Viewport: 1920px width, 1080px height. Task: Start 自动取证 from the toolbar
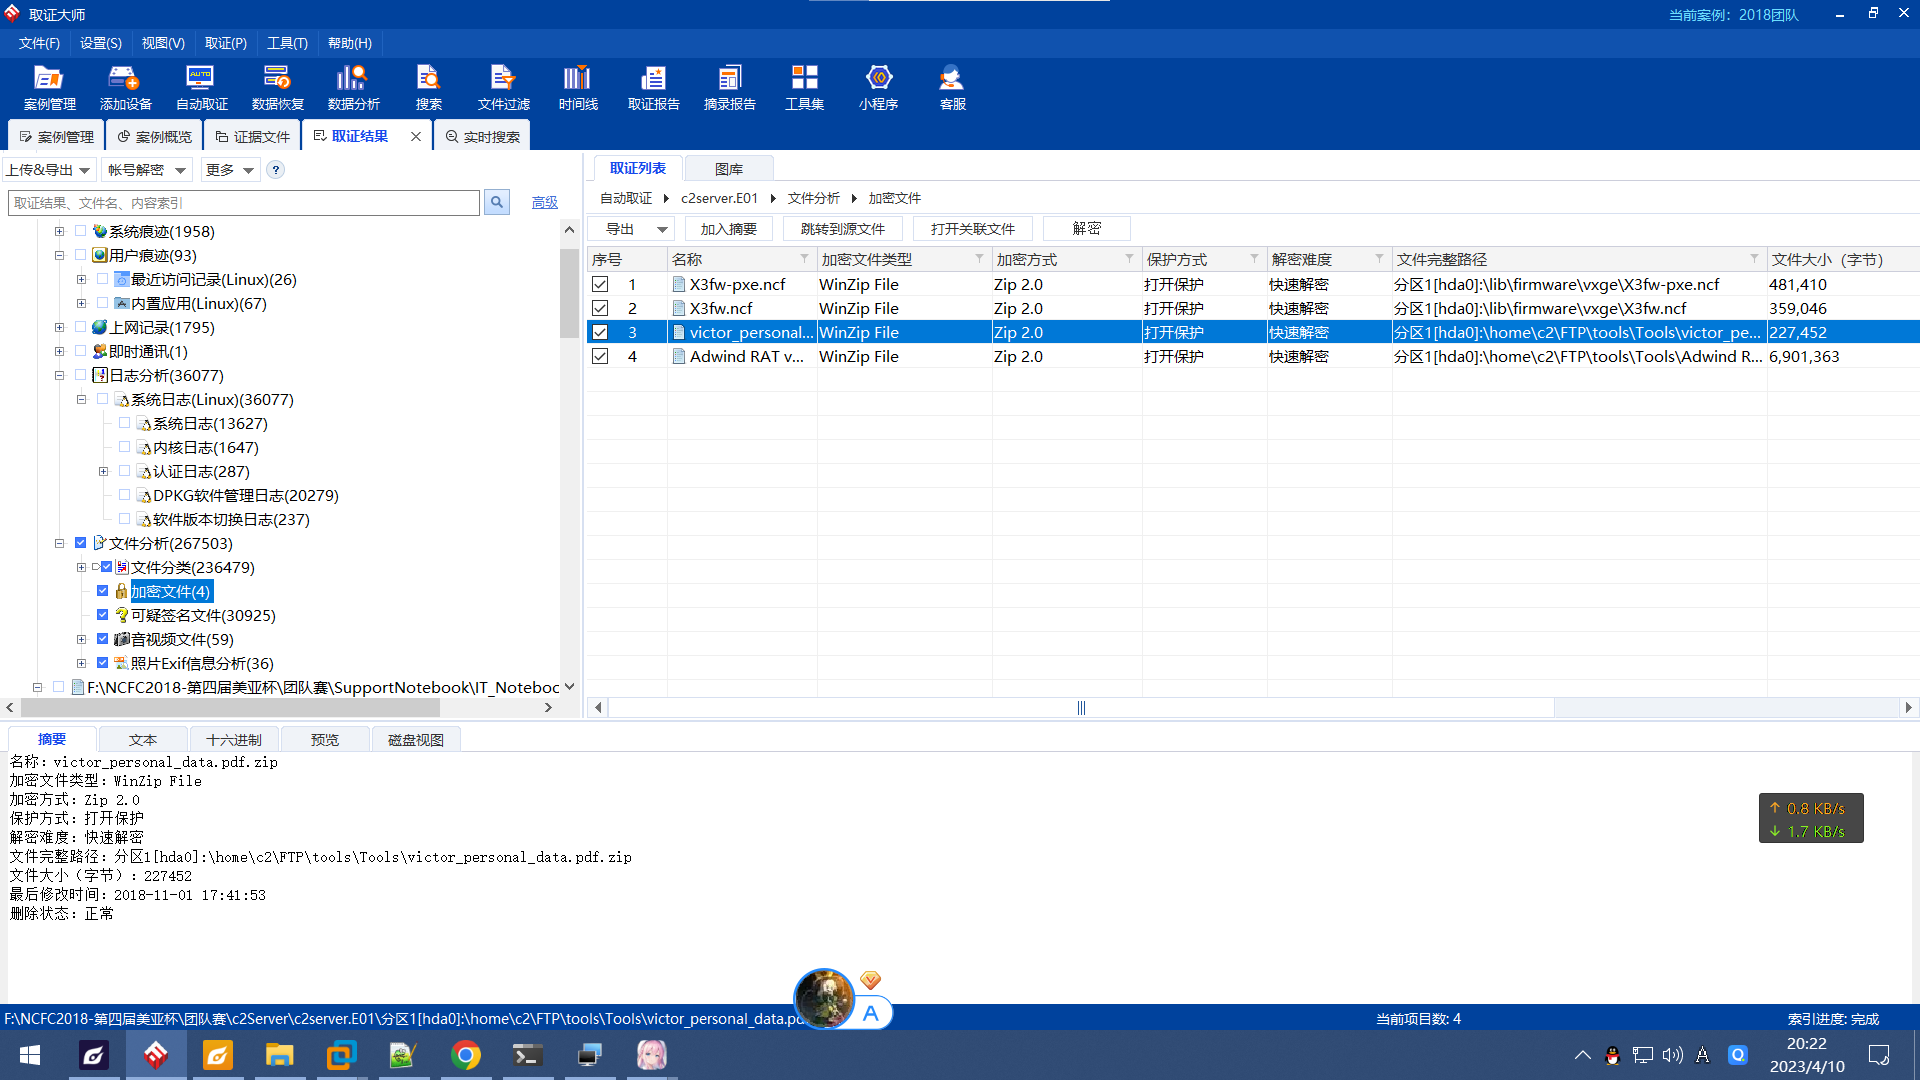tap(201, 87)
